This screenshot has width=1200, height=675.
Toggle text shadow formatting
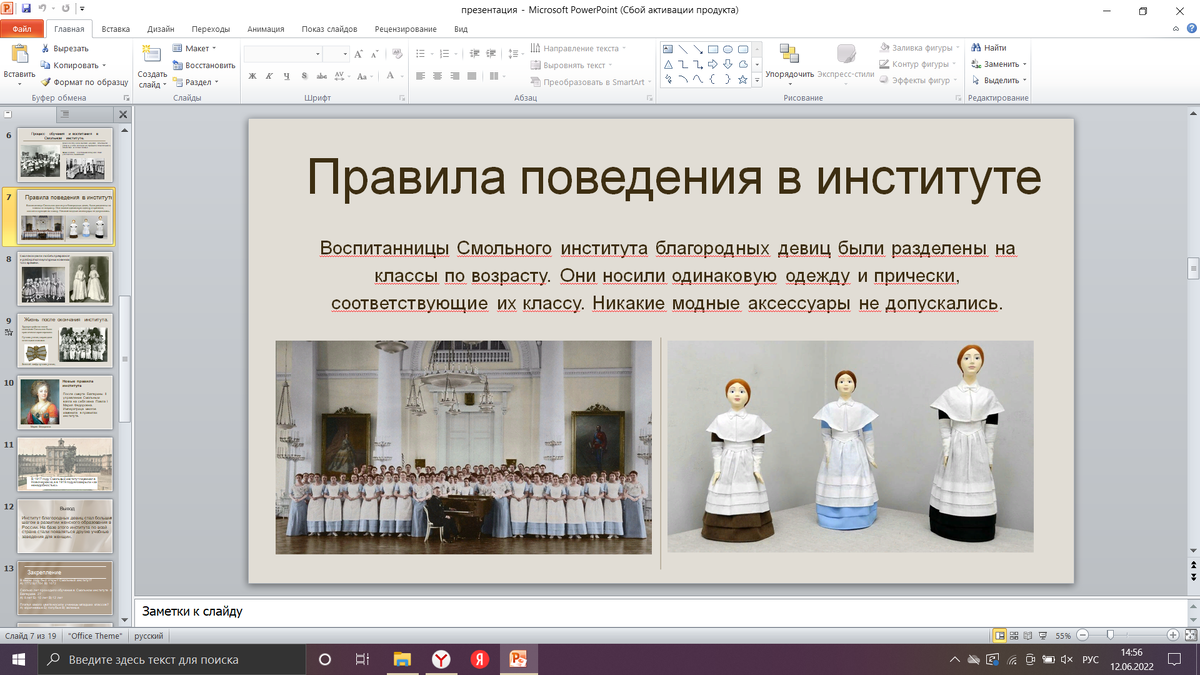pos(304,76)
